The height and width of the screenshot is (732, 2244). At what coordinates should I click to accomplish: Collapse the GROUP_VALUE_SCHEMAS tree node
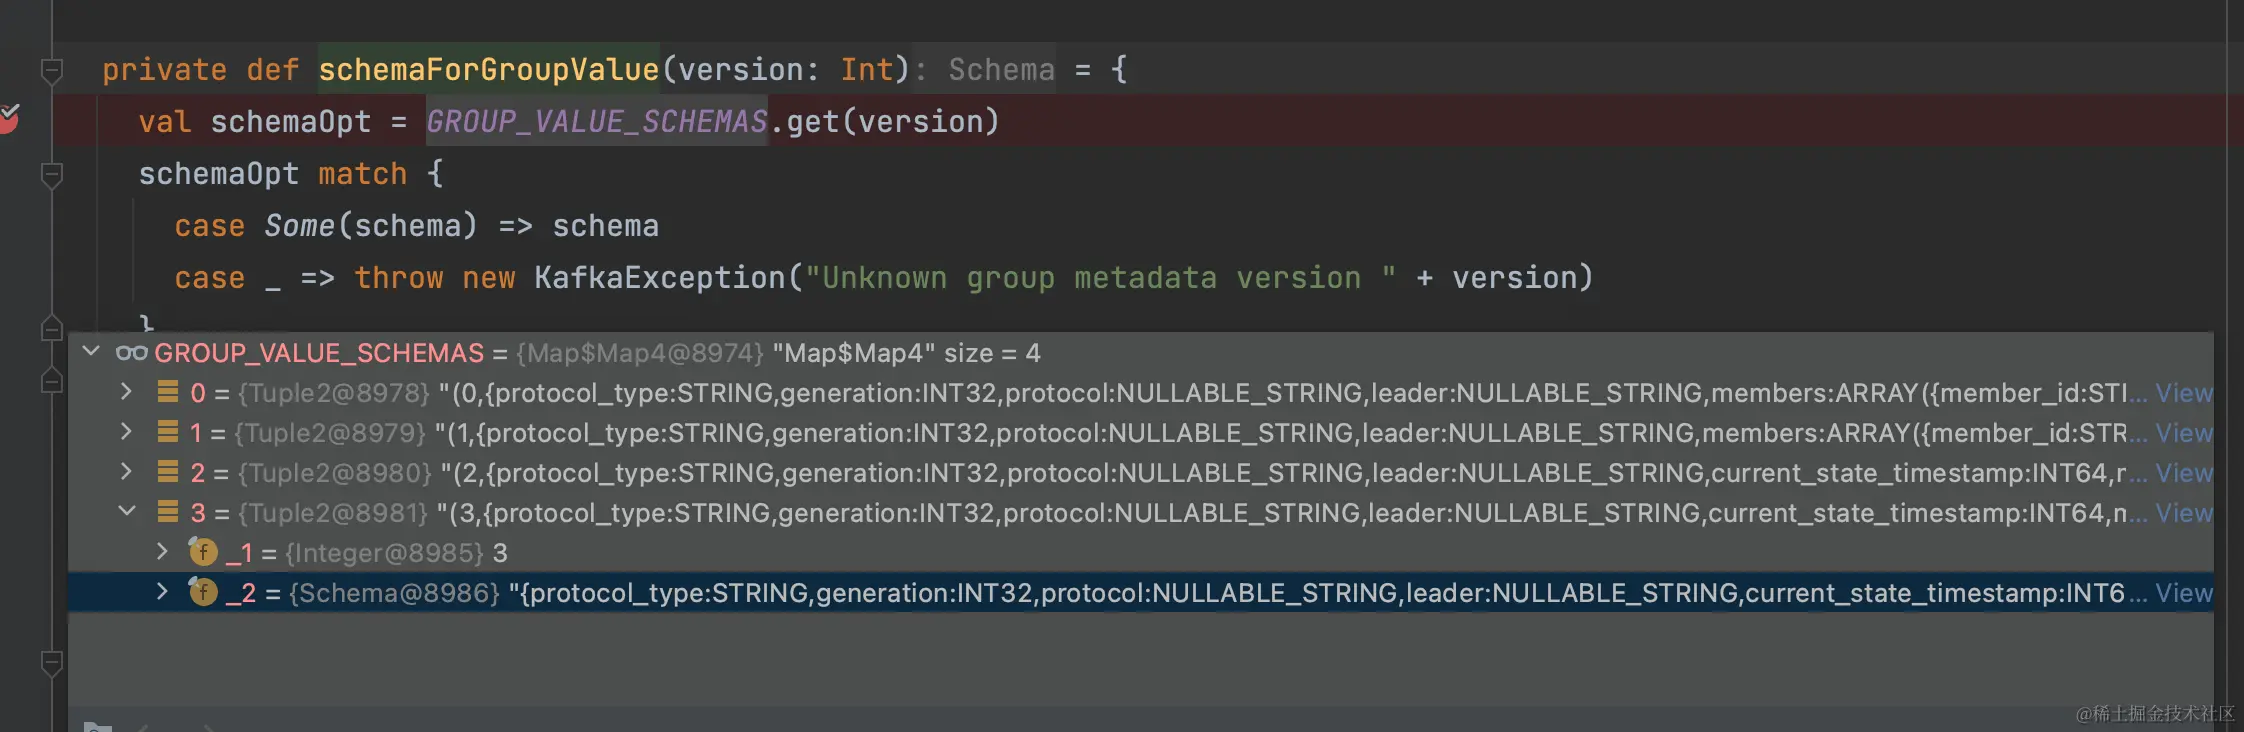(91, 351)
